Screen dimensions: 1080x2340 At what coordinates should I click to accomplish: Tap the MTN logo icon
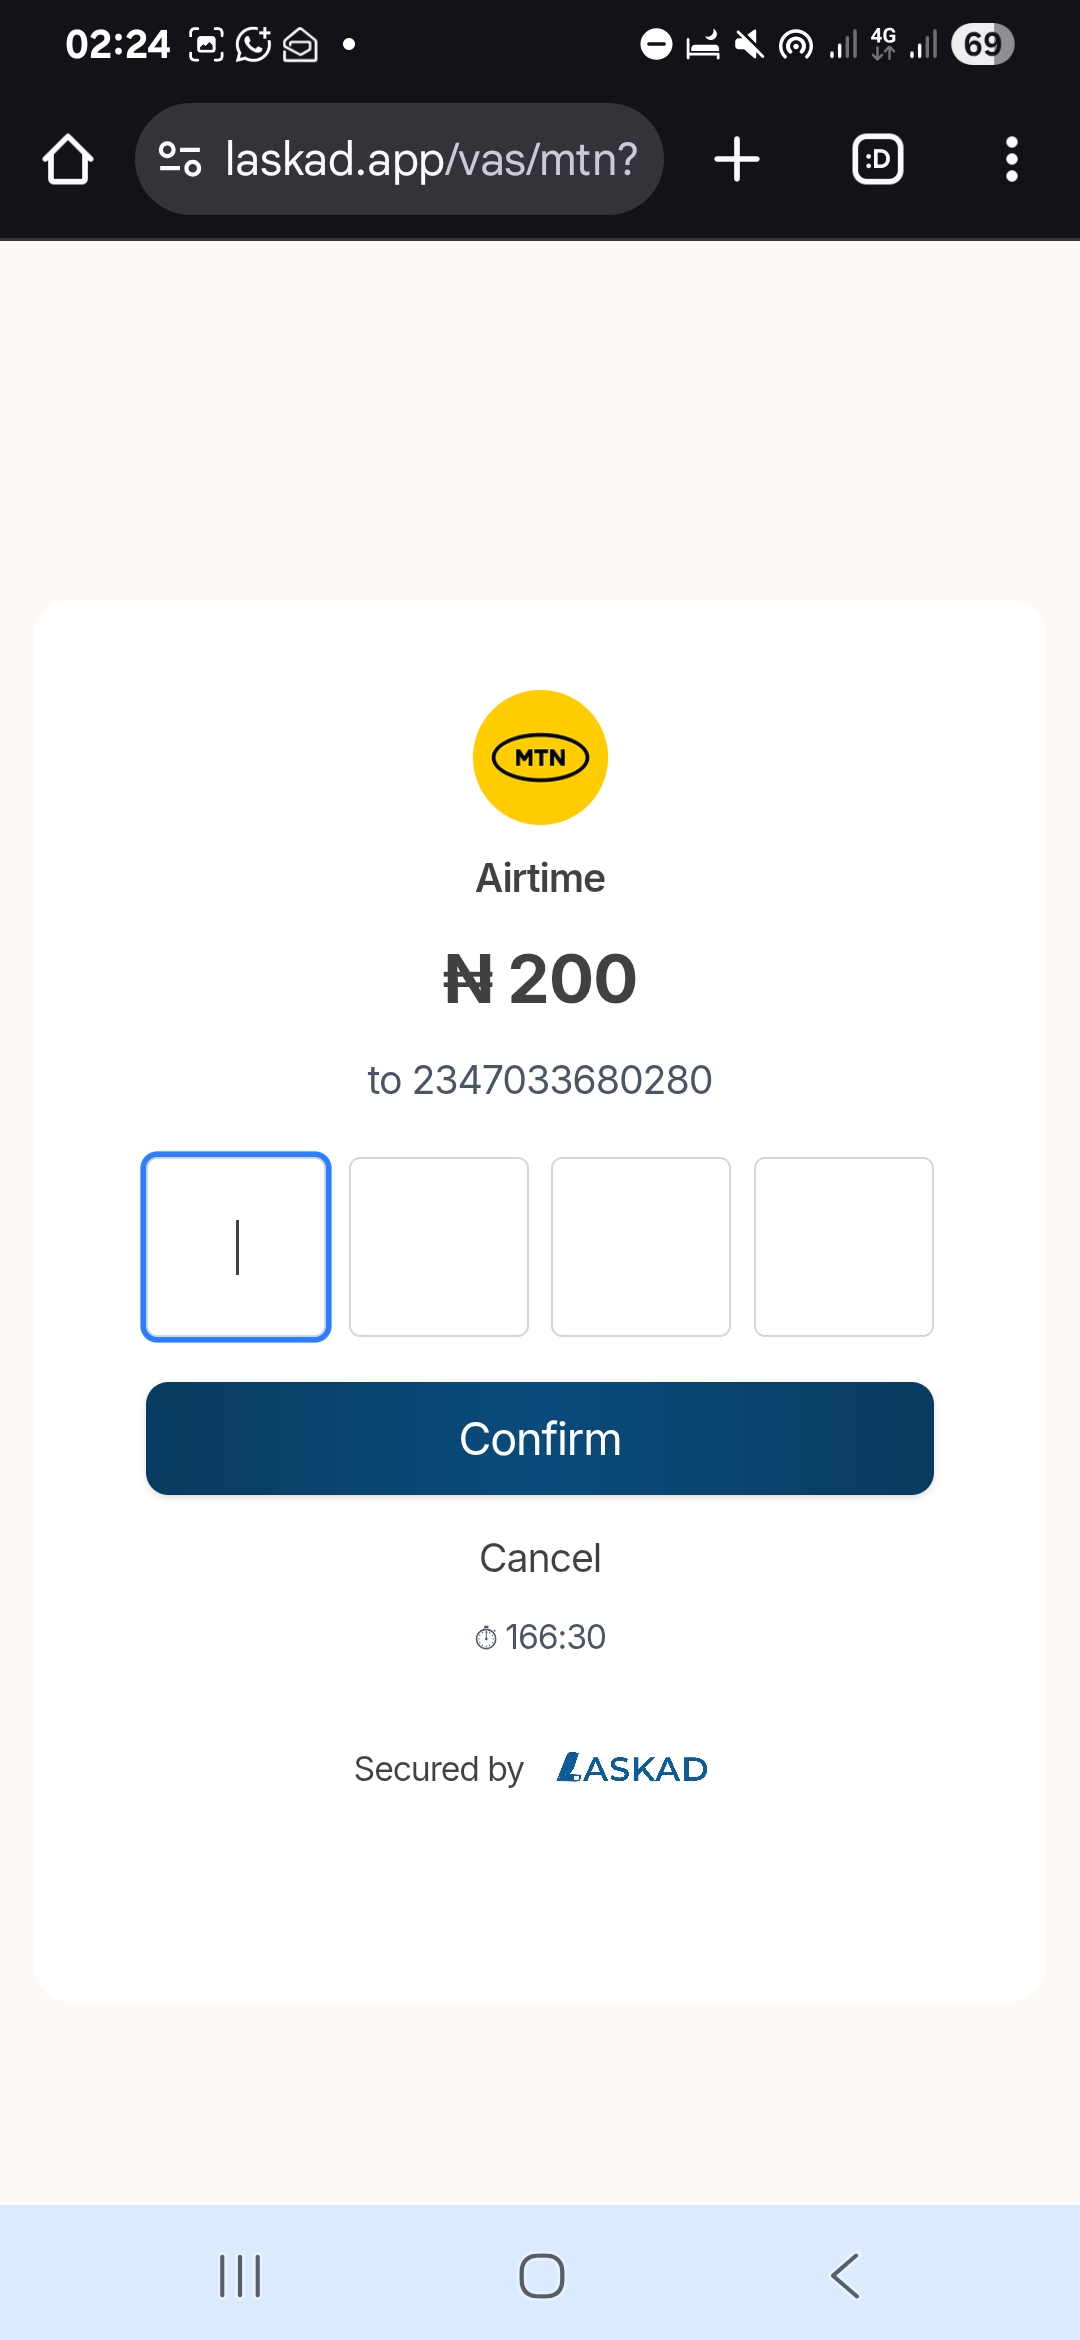click(540, 757)
